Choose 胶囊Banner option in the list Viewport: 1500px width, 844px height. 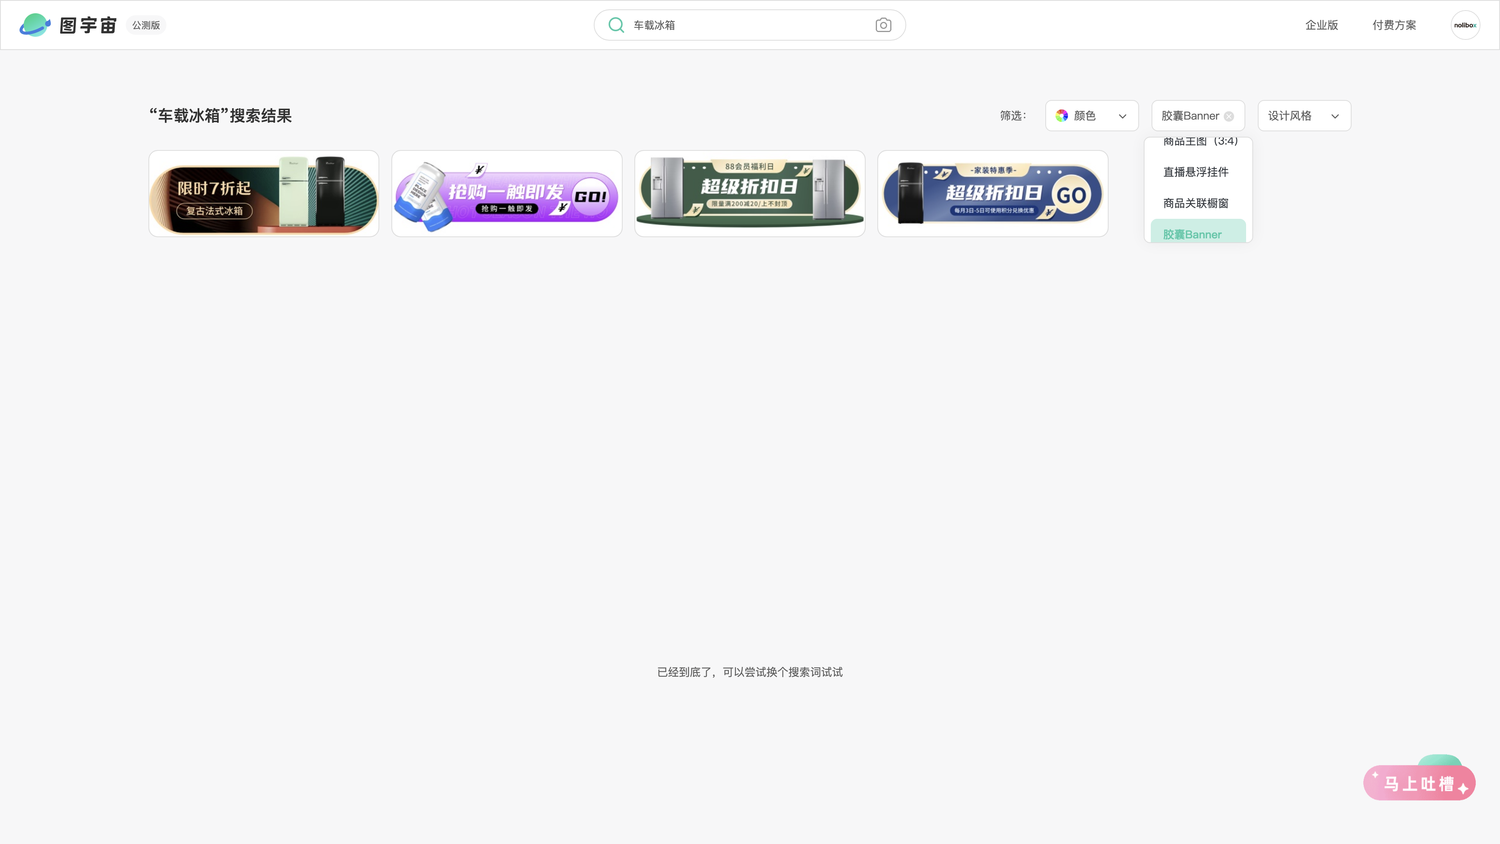pos(1198,232)
